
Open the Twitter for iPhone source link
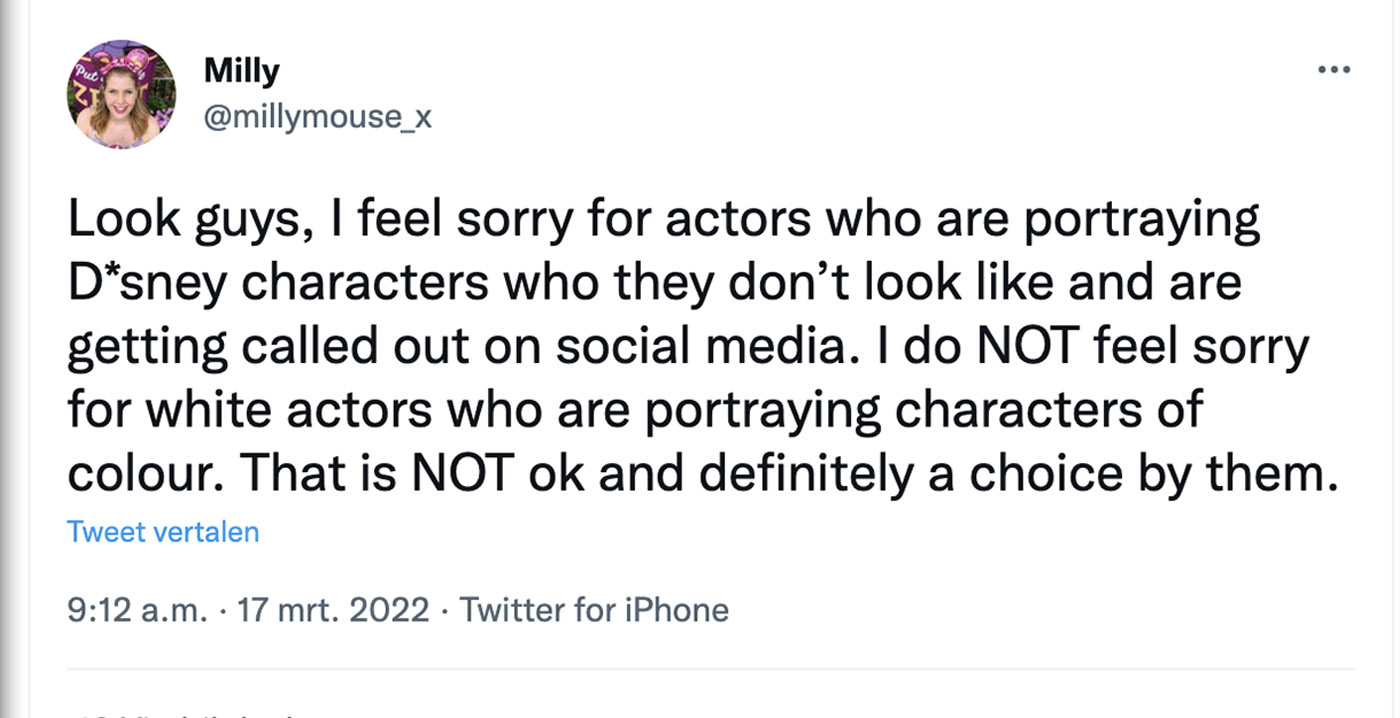click(x=594, y=609)
